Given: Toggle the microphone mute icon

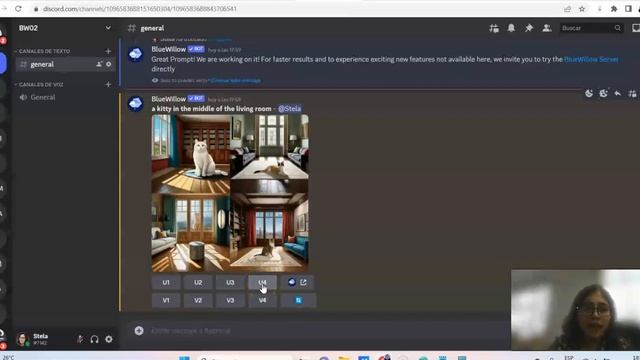Looking at the screenshot, I should [80, 339].
